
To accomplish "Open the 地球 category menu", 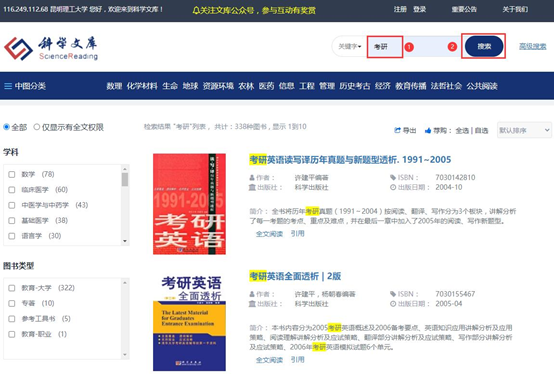I will tap(190, 86).
